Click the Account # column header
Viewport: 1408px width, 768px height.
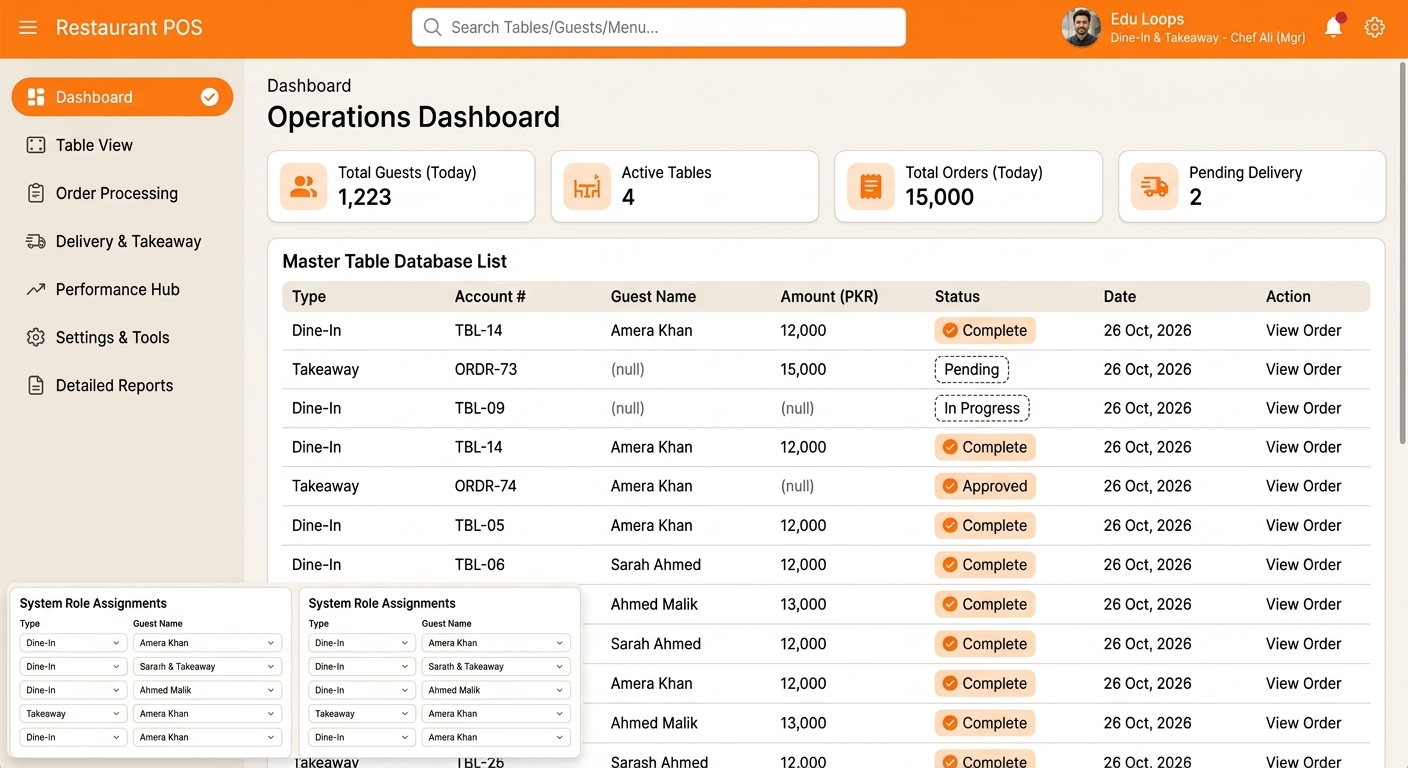tap(490, 297)
